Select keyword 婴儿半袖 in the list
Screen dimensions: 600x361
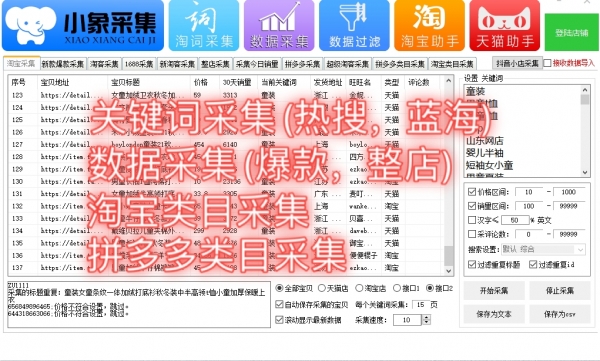[x=485, y=153]
